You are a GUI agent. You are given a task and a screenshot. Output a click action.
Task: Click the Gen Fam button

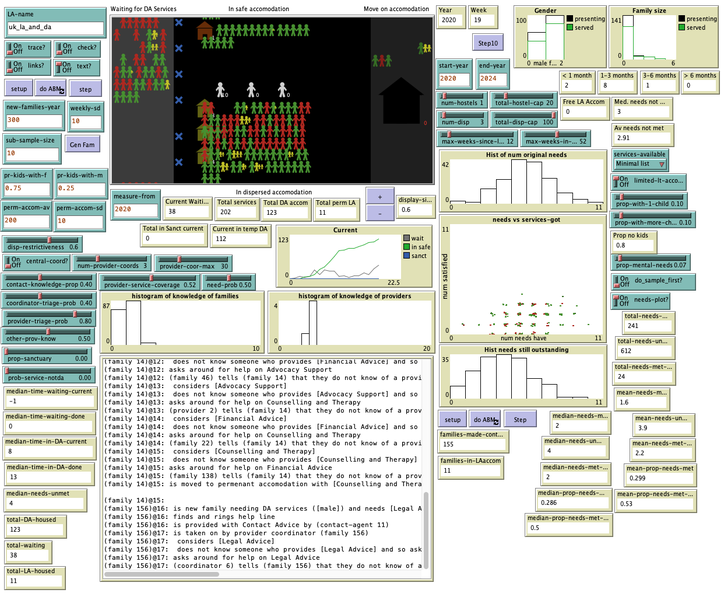pos(82,145)
